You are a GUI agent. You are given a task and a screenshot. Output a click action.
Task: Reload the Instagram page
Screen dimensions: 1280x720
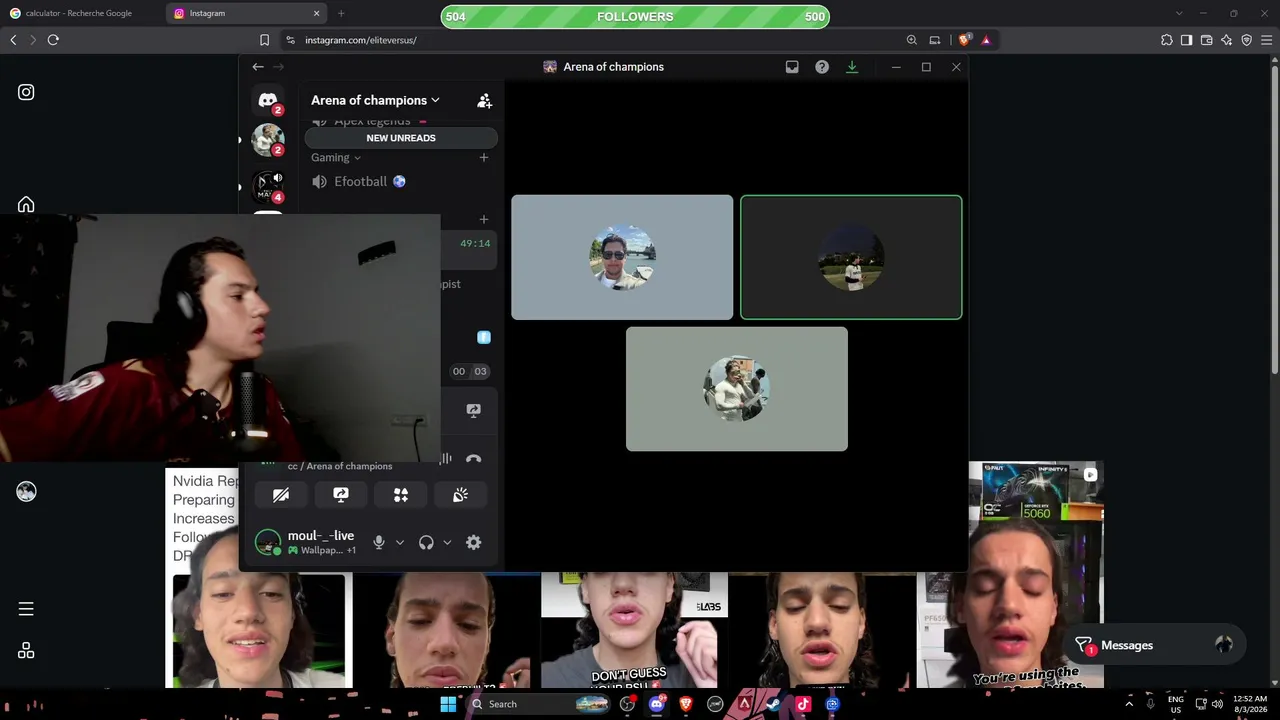53,40
